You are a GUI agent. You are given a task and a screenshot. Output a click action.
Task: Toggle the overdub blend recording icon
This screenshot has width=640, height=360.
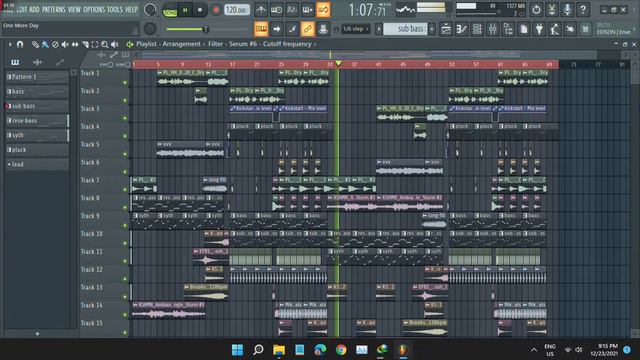pyautogui.click(x=307, y=10)
